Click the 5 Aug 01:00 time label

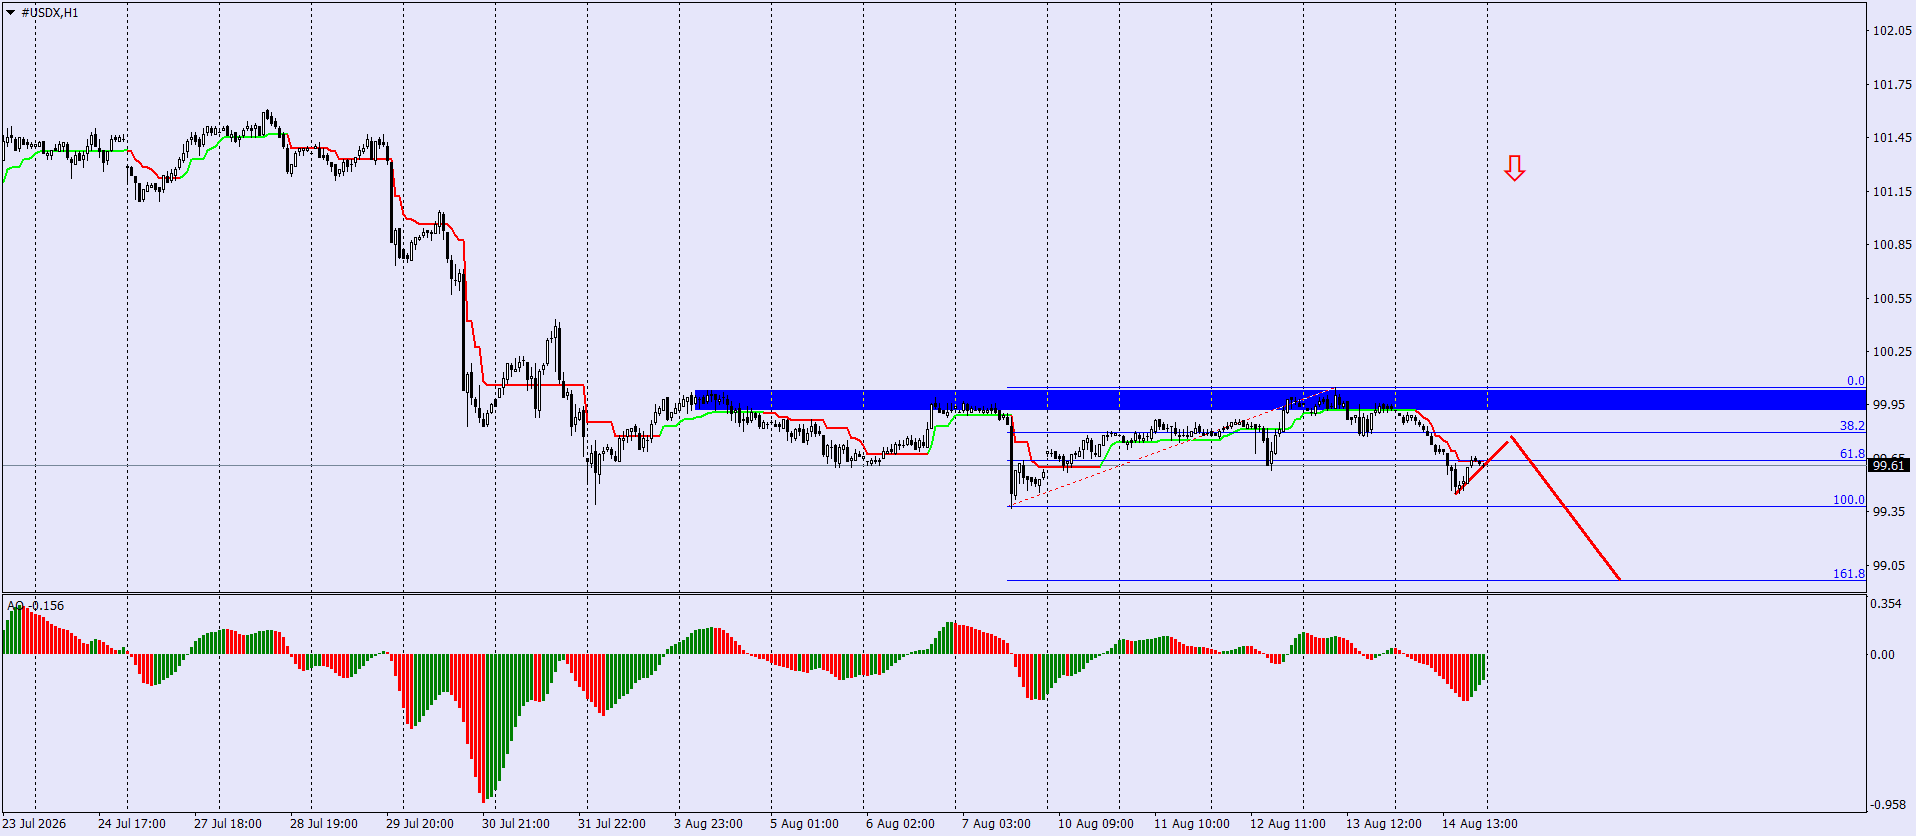[x=804, y=824]
